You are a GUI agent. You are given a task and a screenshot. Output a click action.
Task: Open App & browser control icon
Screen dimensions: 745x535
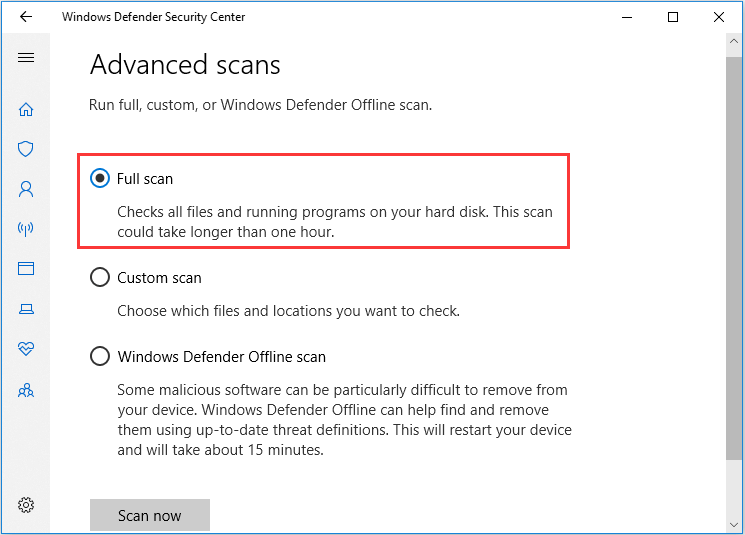point(26,268)
